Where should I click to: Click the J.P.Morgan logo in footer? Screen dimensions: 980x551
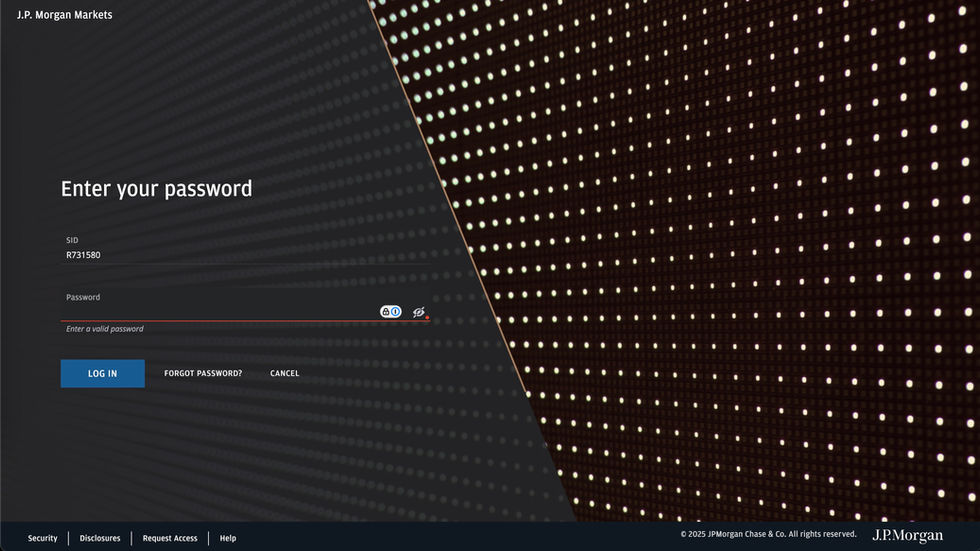tap(908, 536)
